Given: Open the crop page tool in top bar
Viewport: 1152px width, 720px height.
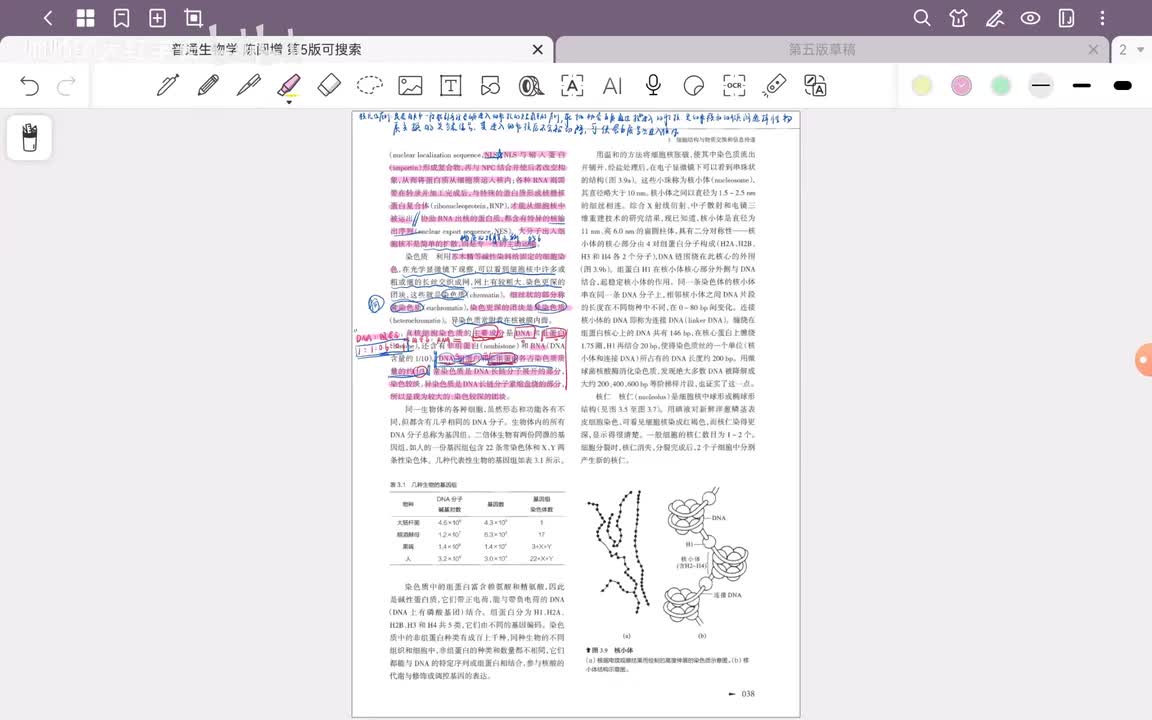Looking at the screenshot, I should pos(193,18).
